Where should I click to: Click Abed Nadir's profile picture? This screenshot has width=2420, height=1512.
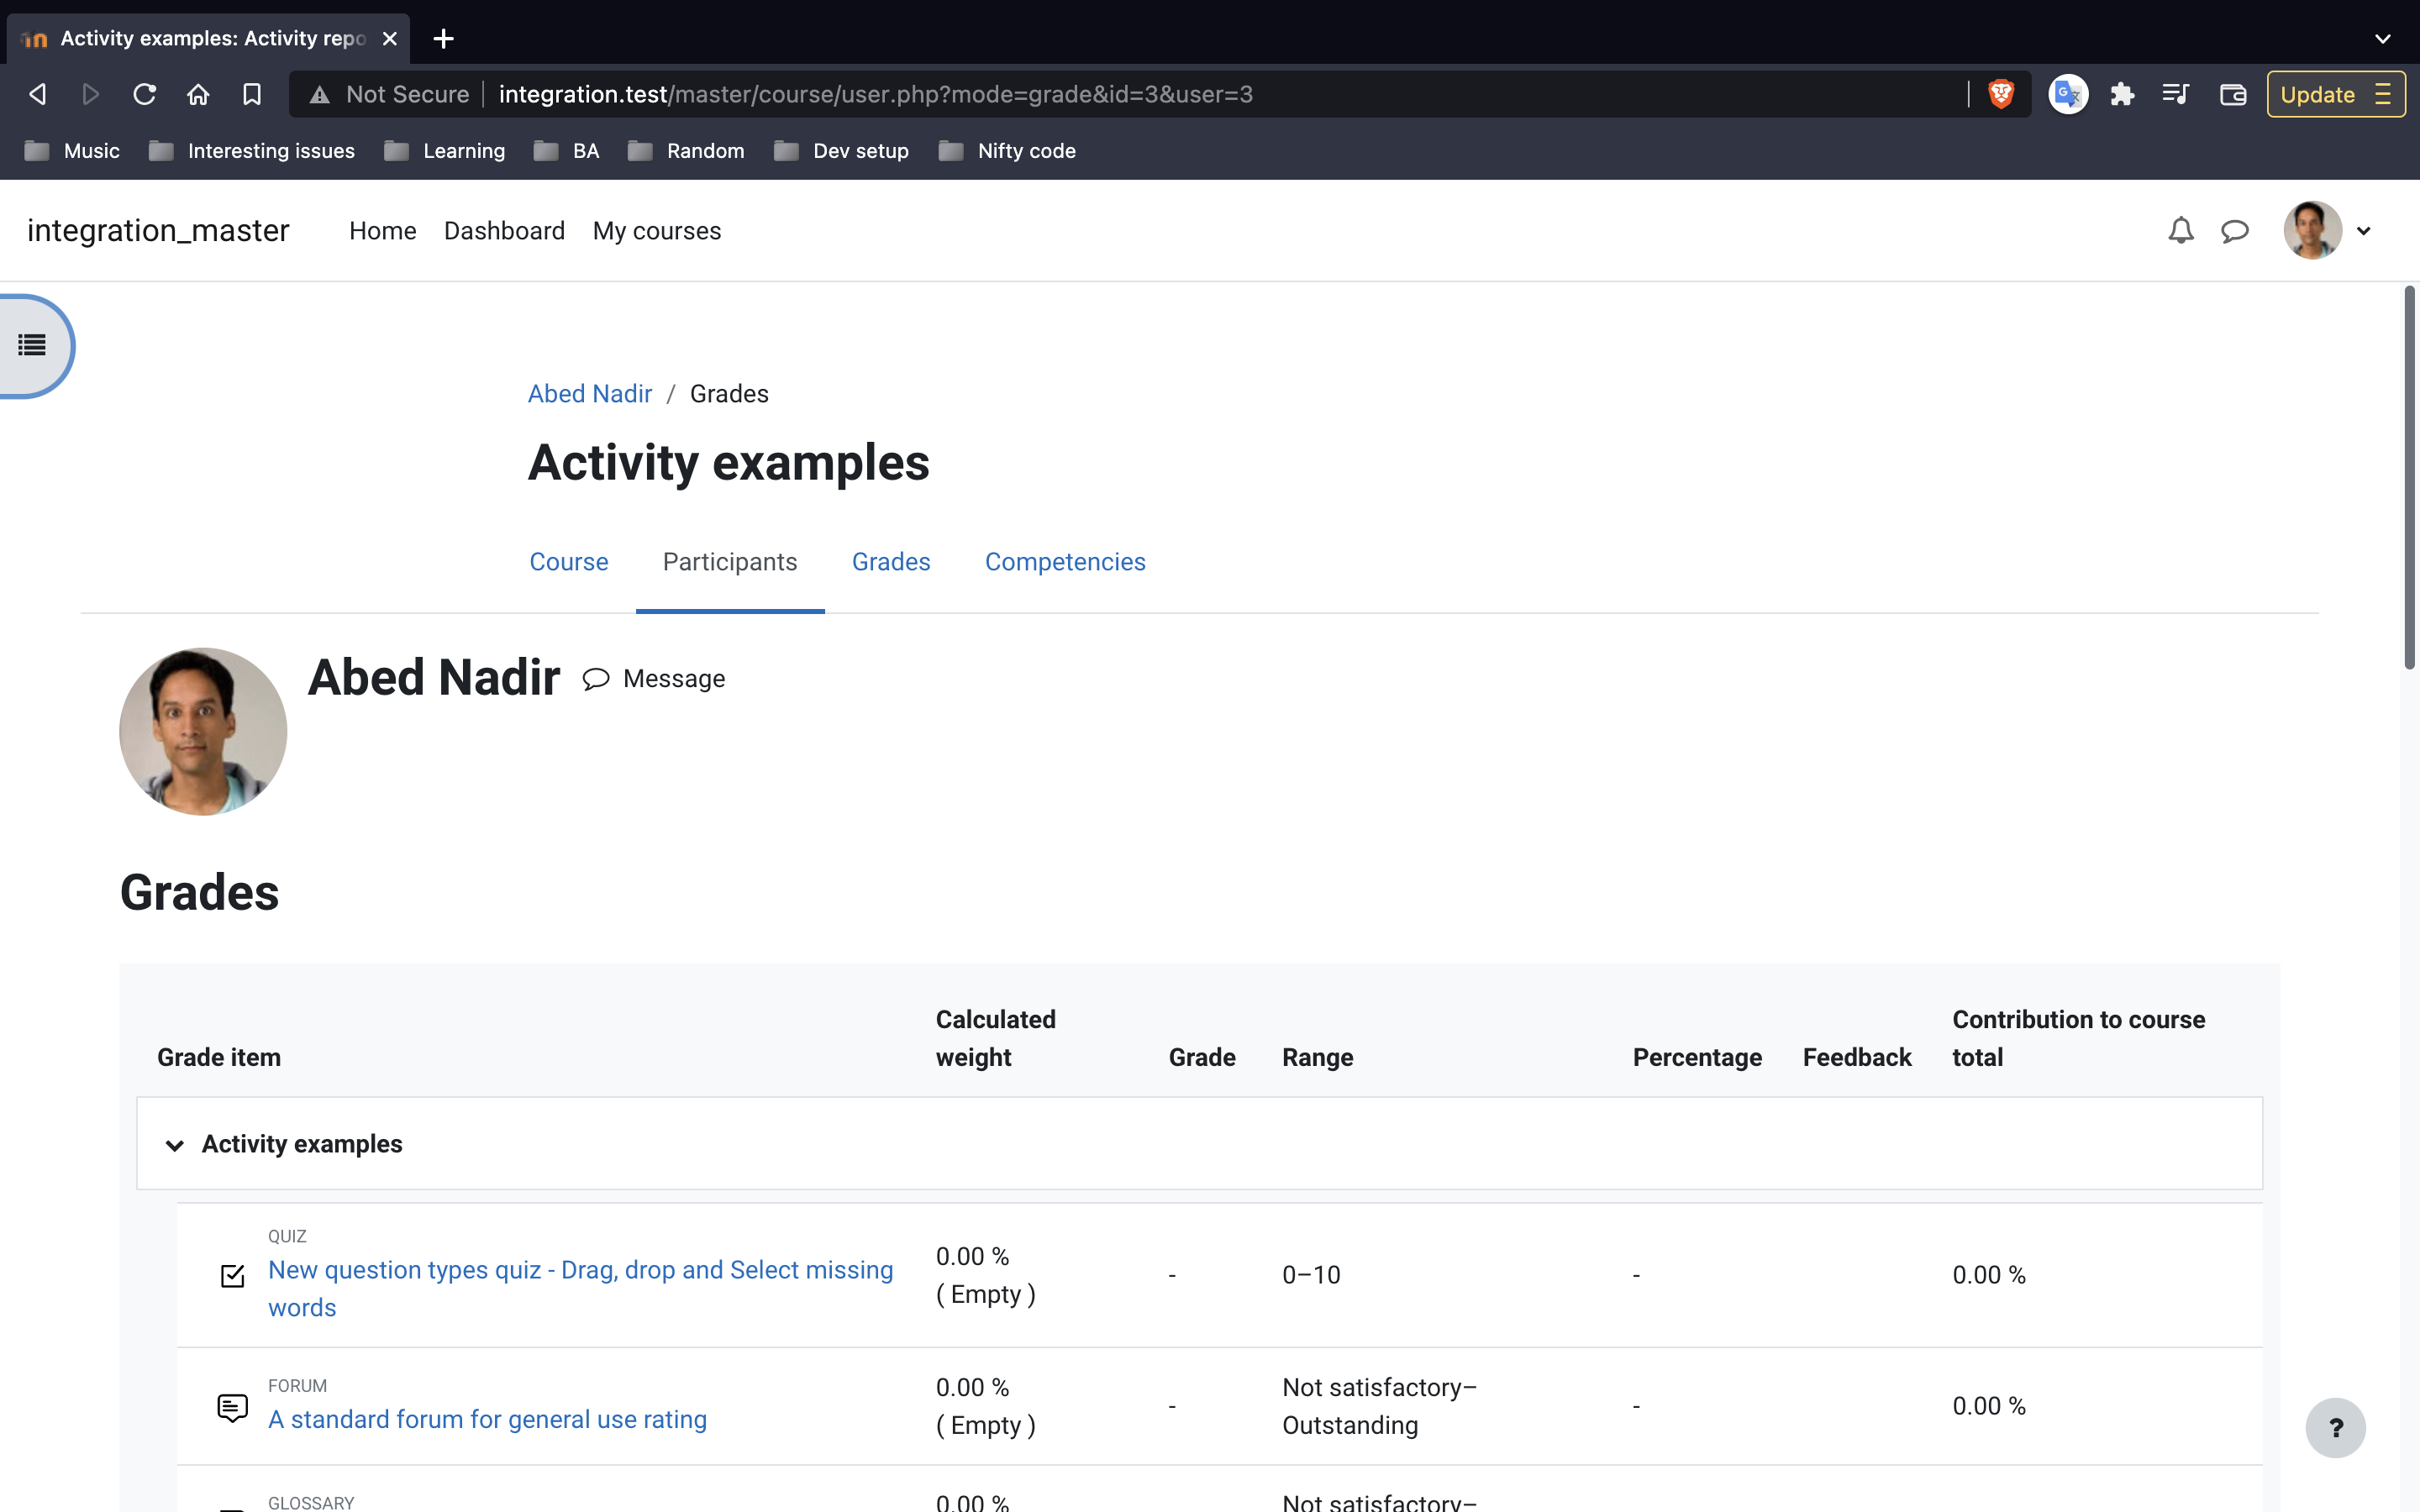point(203,732)
